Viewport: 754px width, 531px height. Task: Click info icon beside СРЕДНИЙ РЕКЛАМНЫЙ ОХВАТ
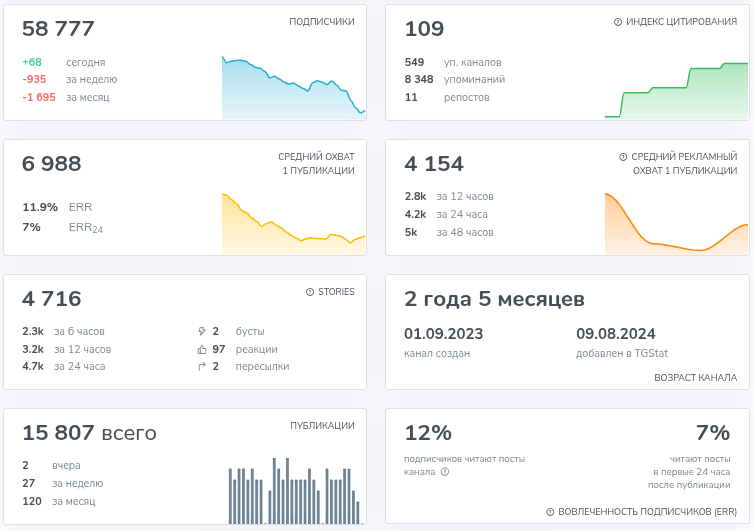coord(623,157)
